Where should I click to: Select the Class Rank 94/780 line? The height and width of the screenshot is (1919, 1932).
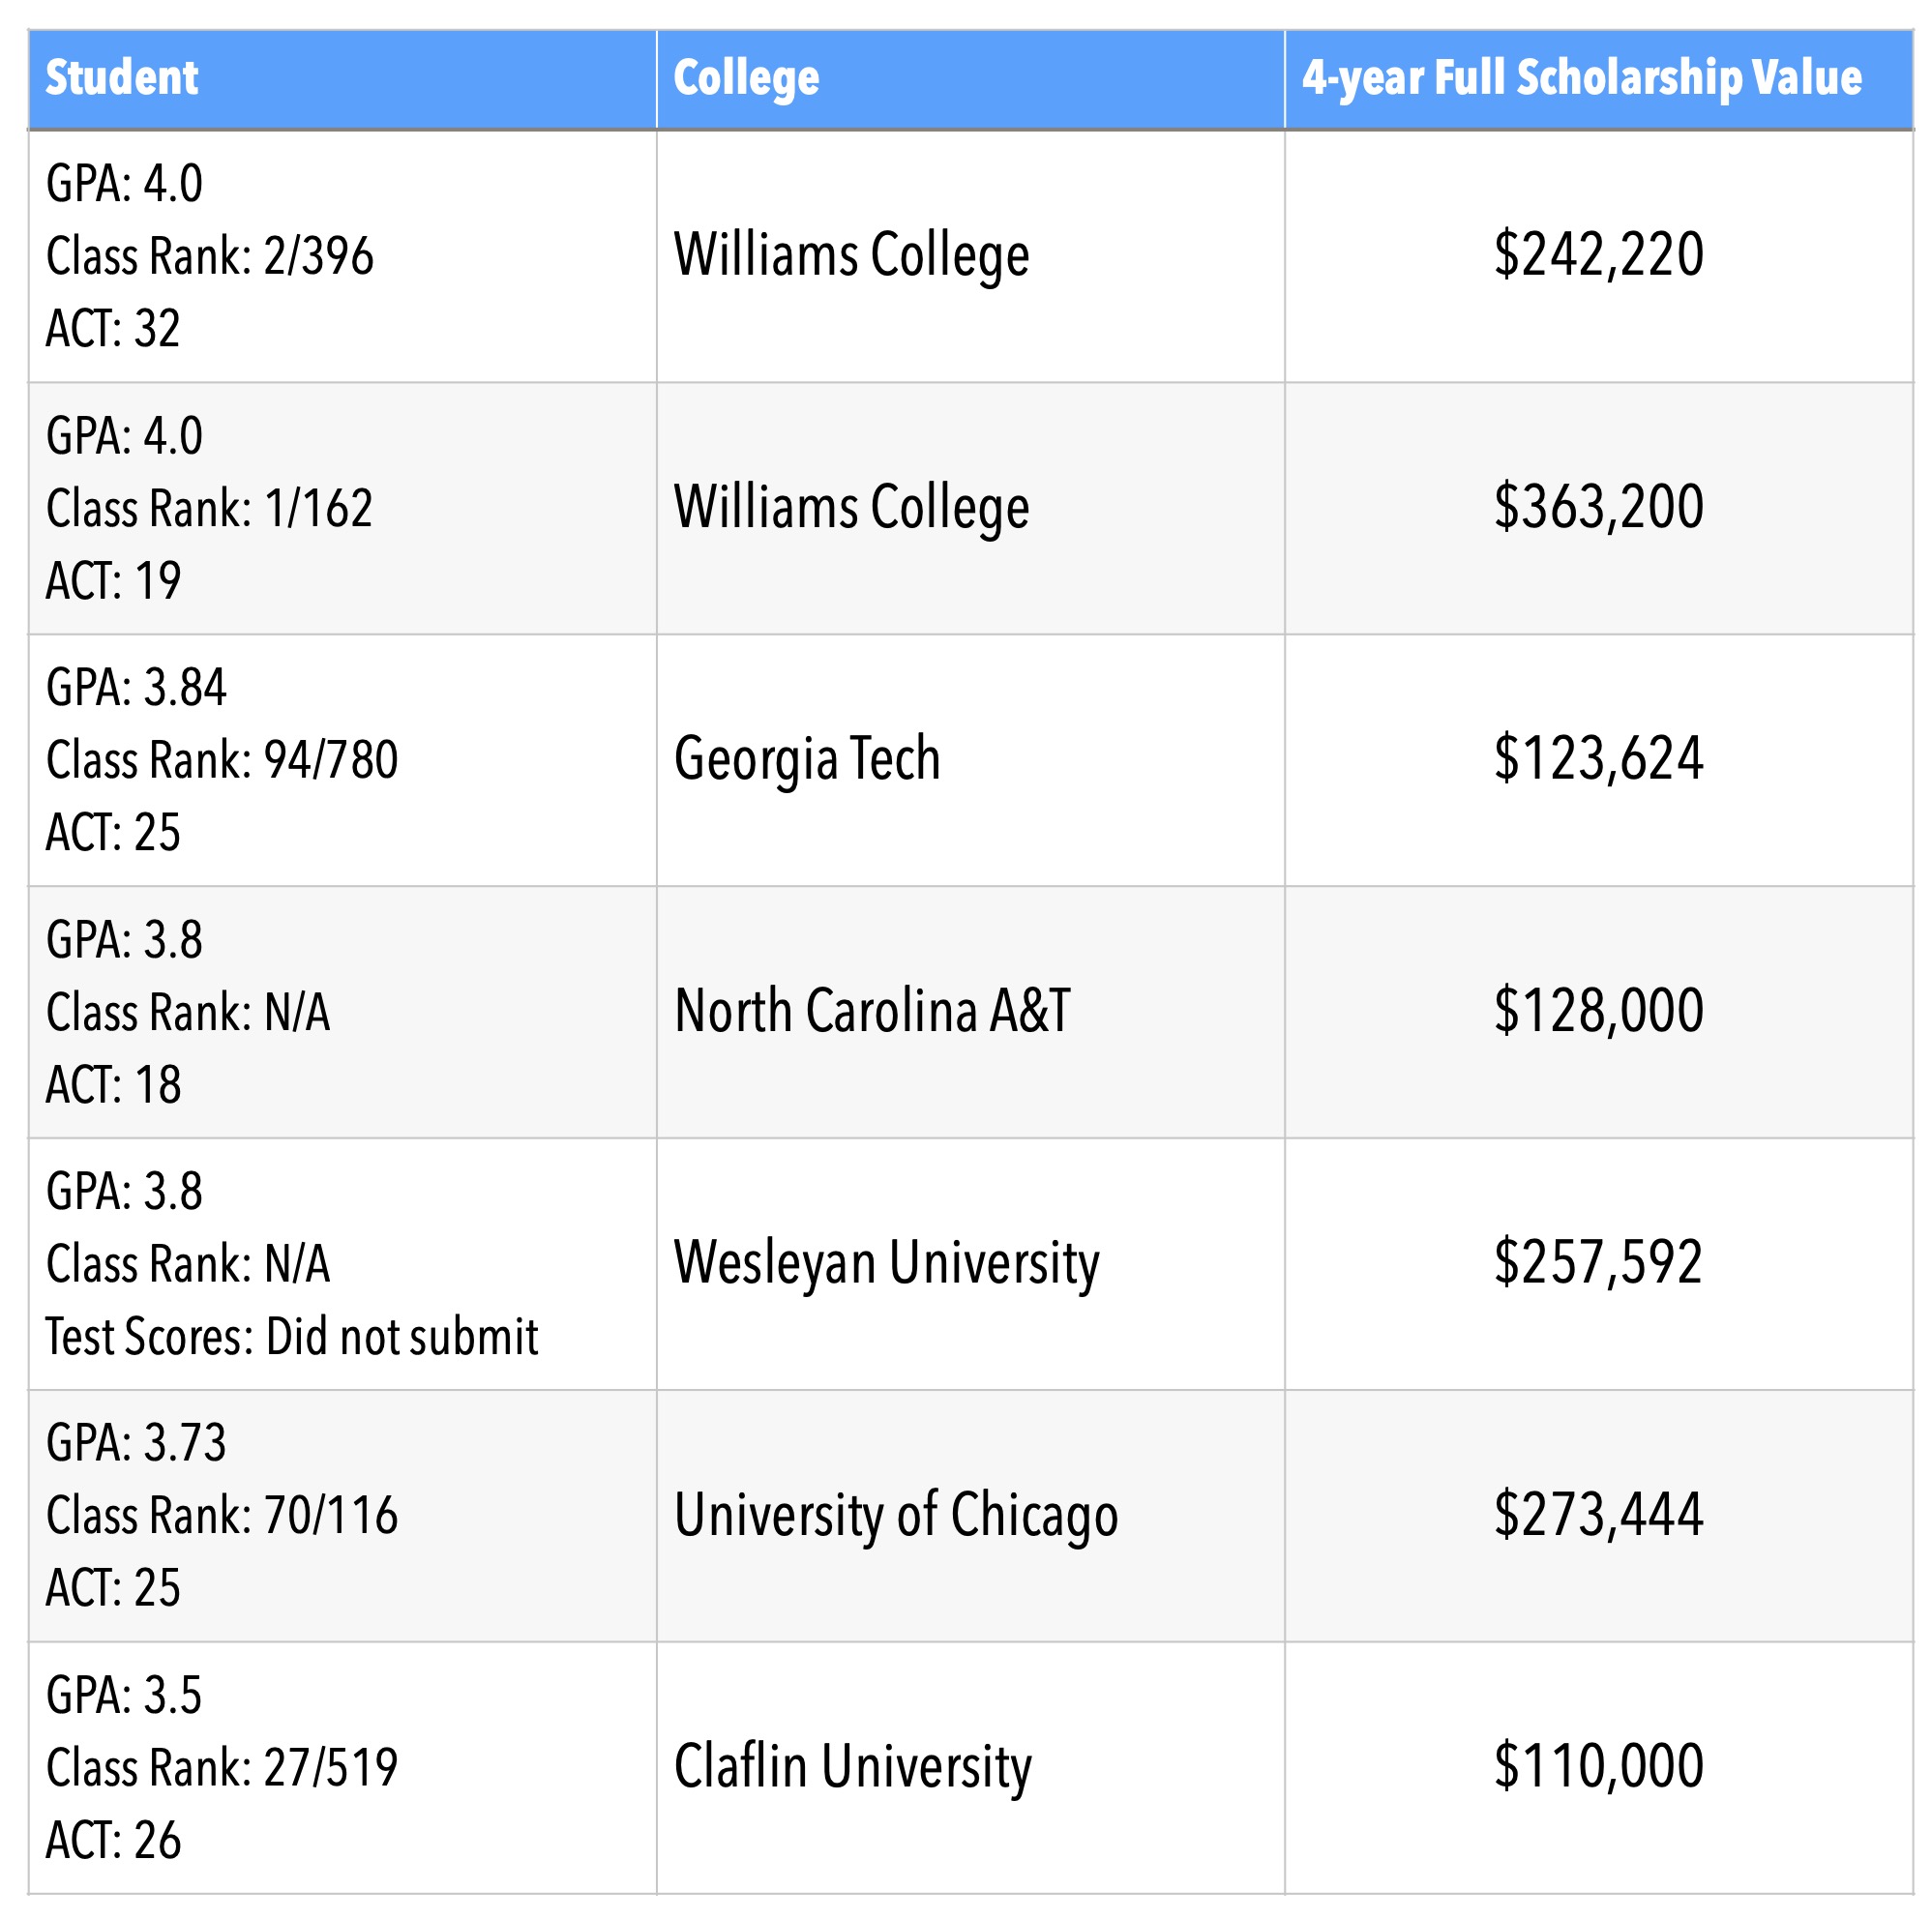tap(222, 760)
